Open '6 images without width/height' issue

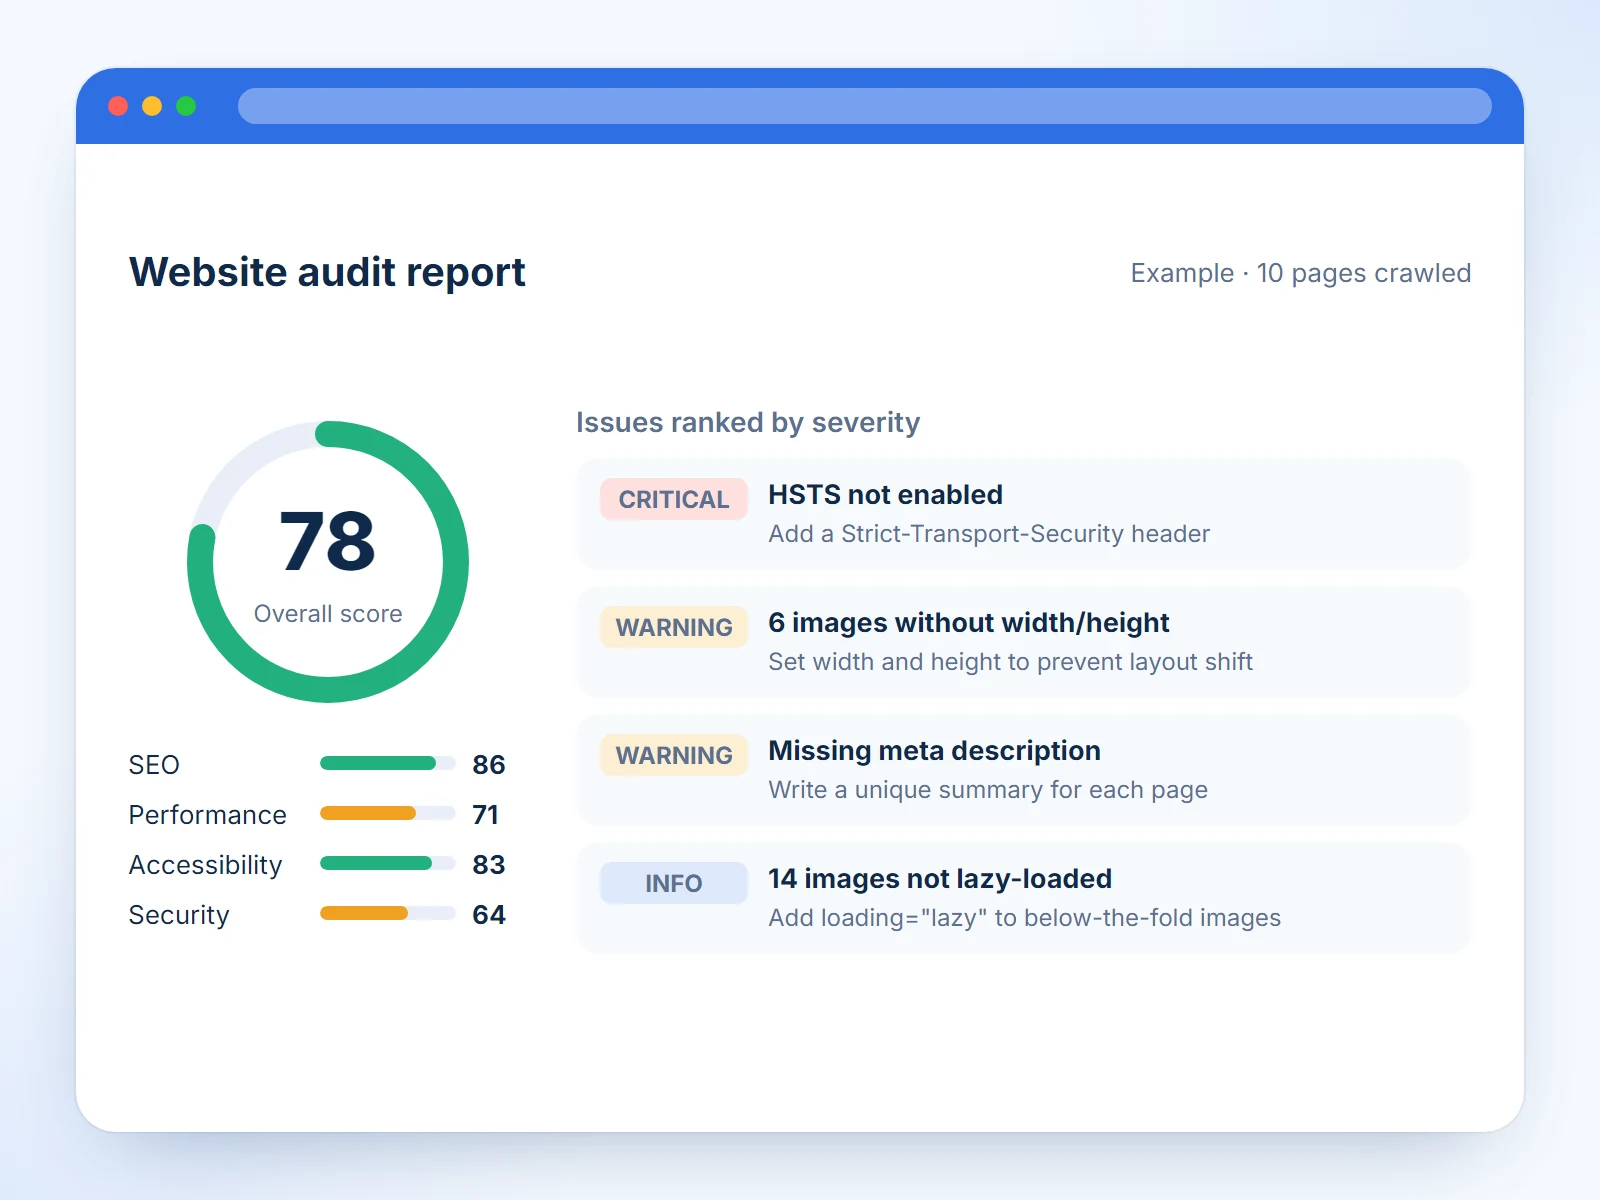pyautogui.click(x=968, y=623)
